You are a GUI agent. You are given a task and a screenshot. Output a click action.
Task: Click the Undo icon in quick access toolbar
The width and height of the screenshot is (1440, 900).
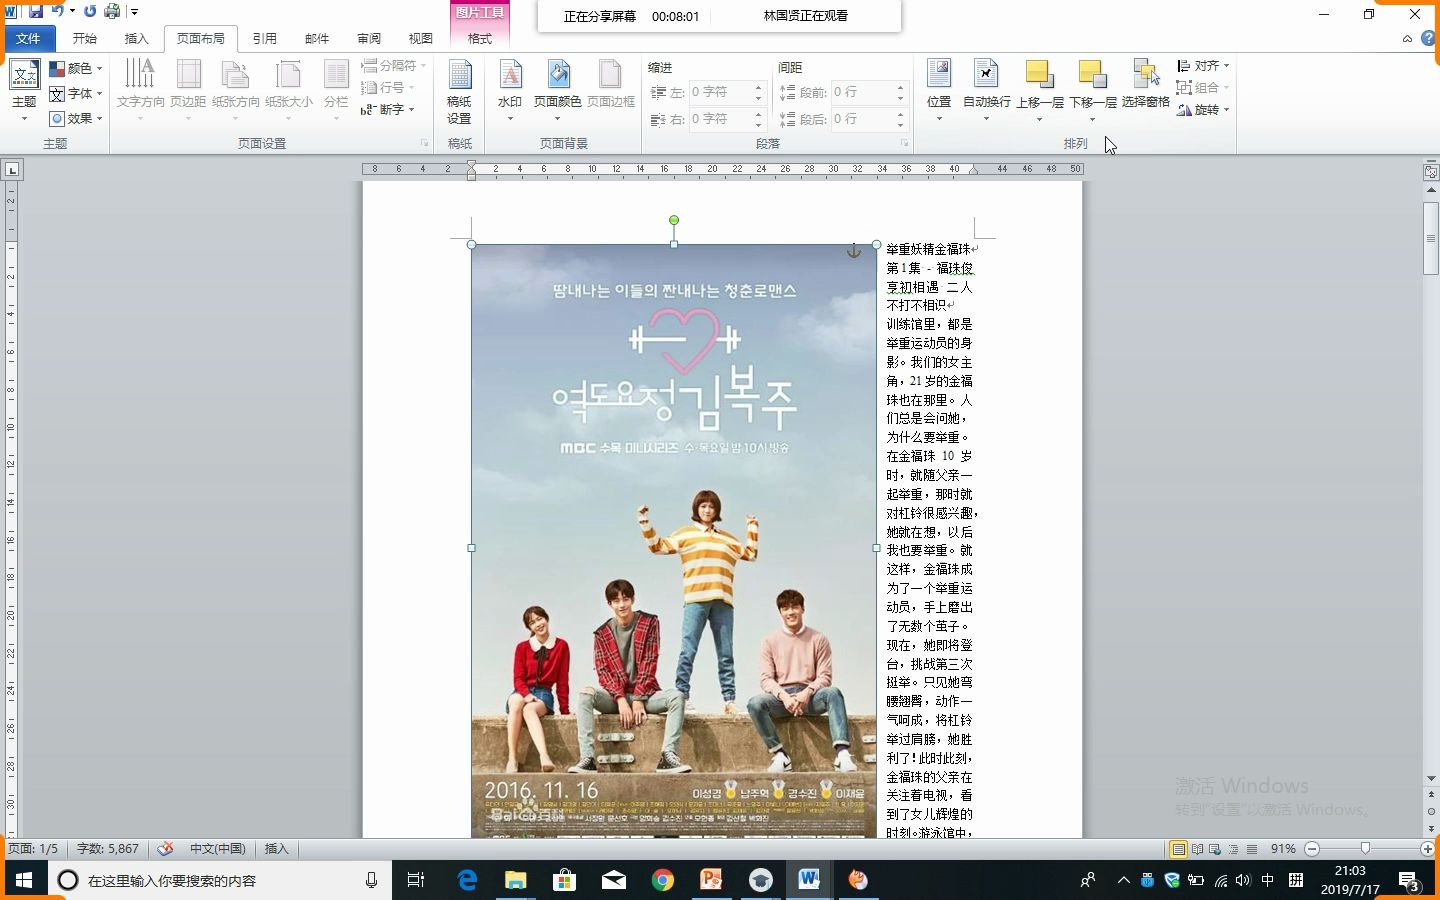(58, 11)
